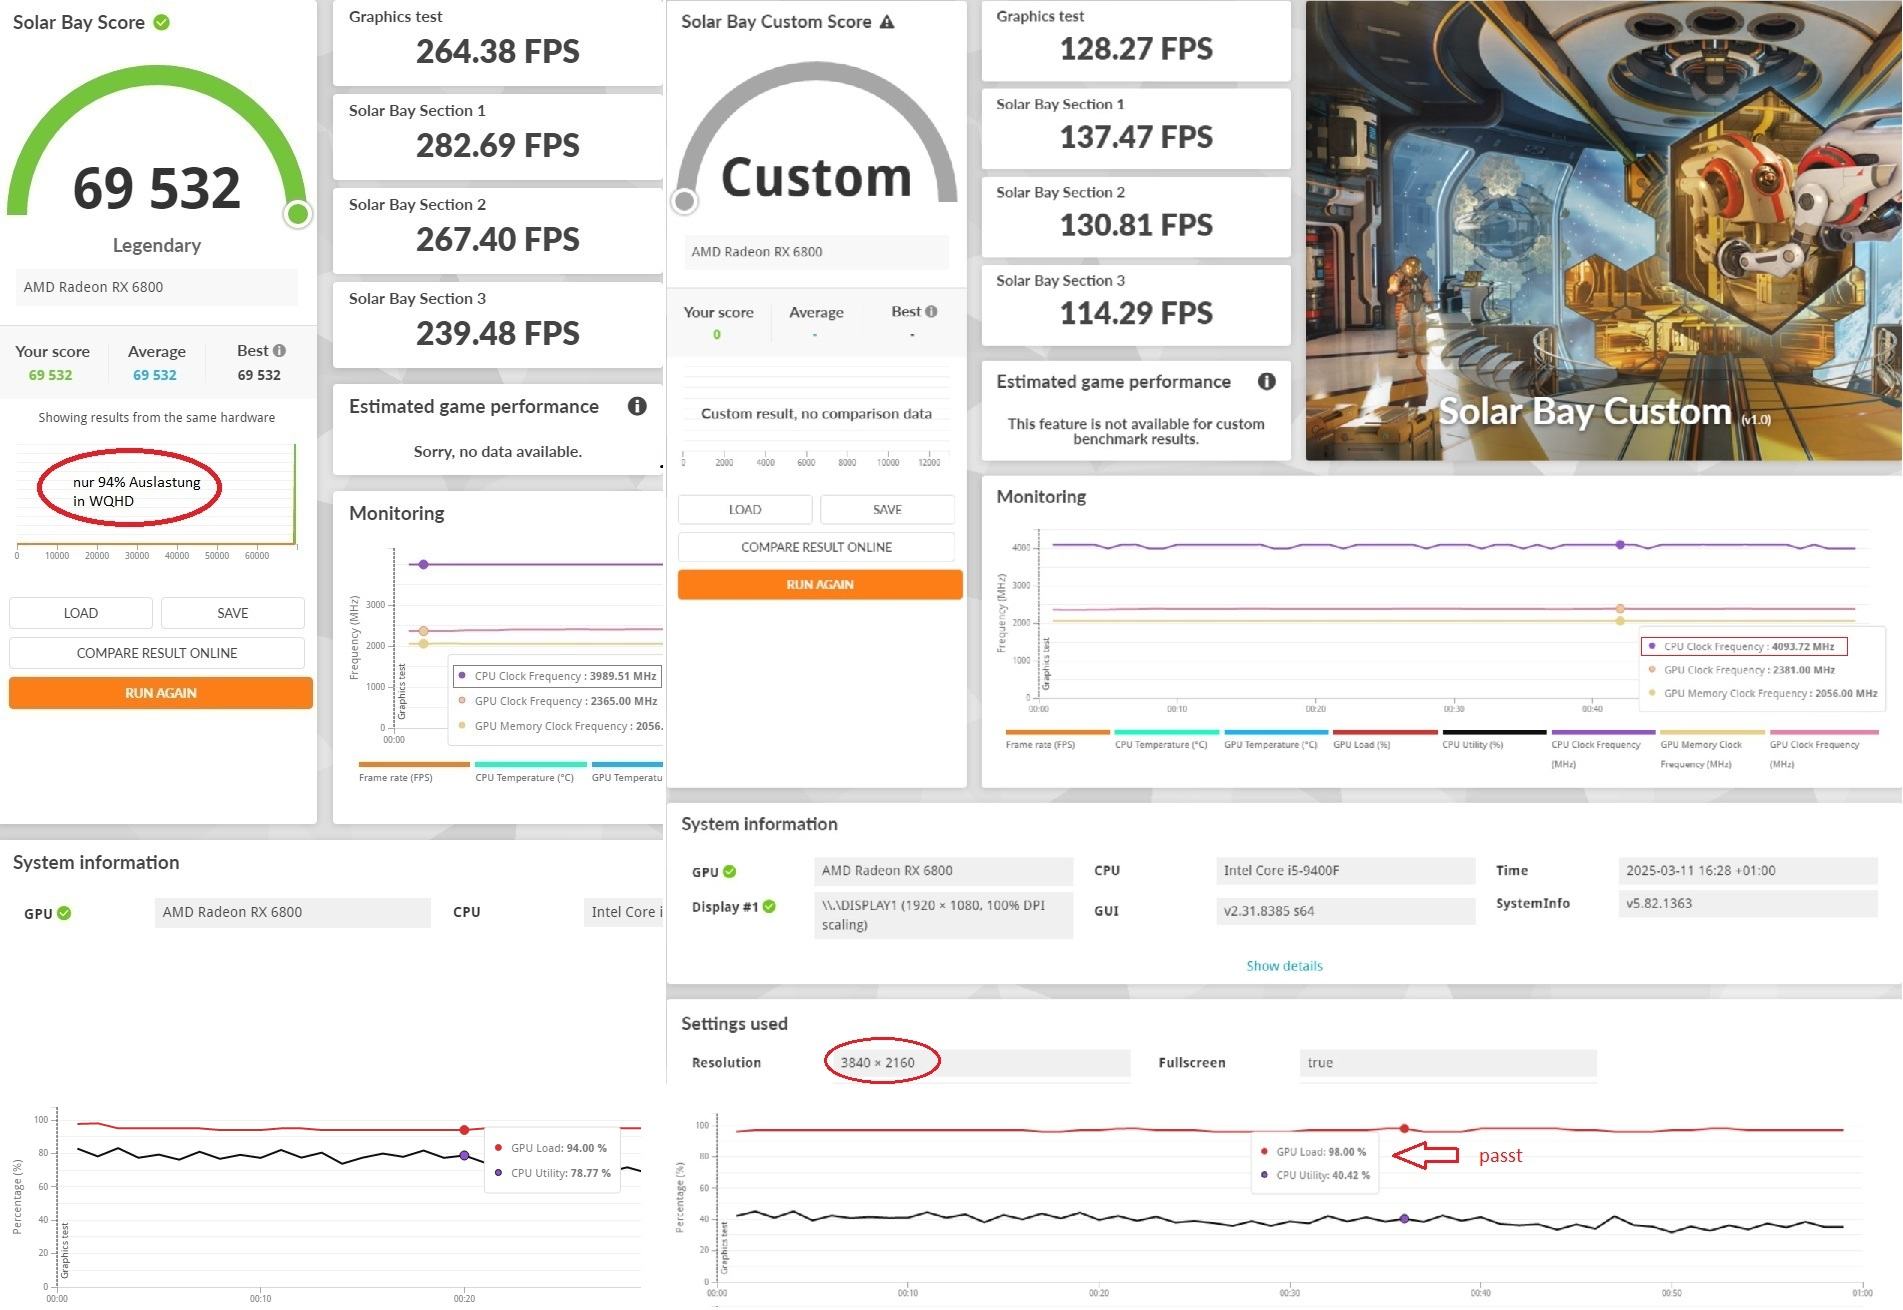
Task: Click the blue Average score value 69 532
Action: coord(155,375)
